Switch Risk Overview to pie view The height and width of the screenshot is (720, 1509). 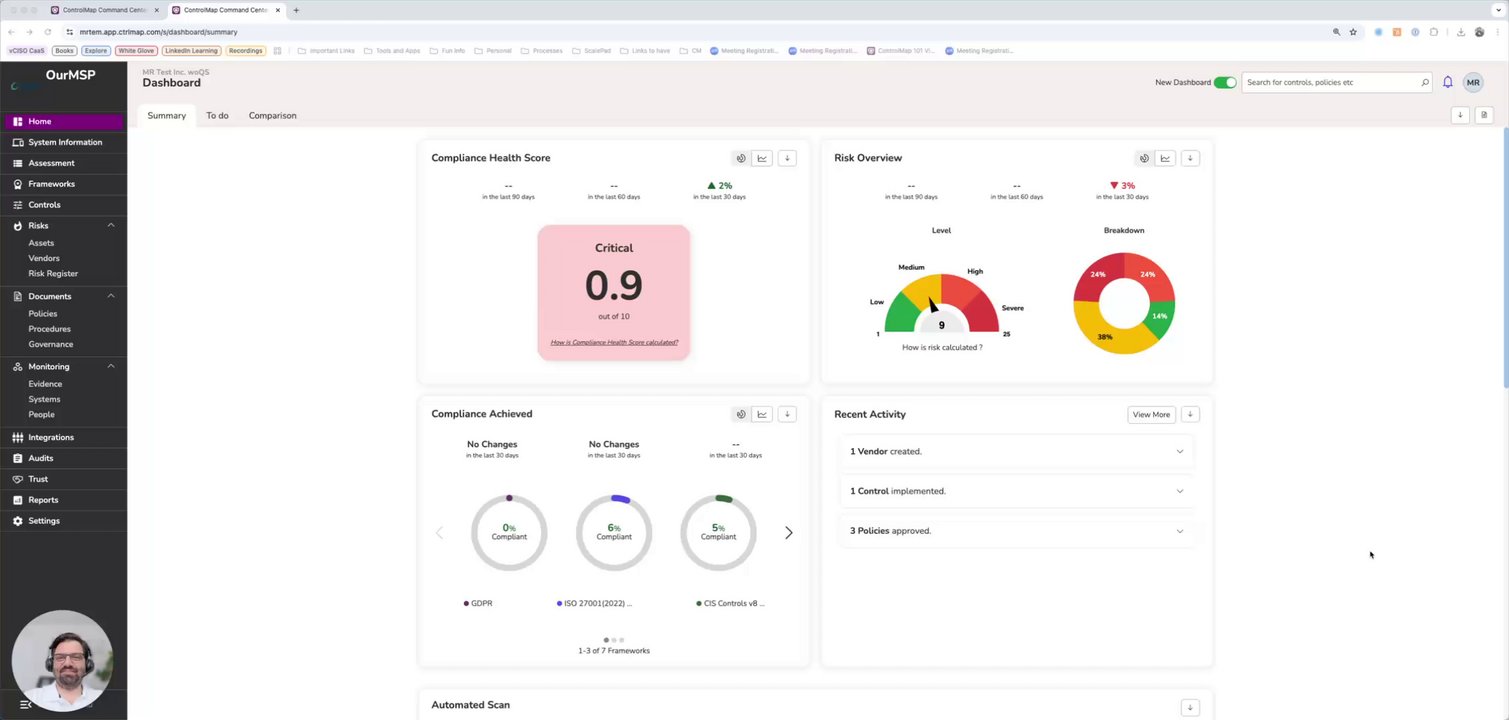pos(1144,158)
